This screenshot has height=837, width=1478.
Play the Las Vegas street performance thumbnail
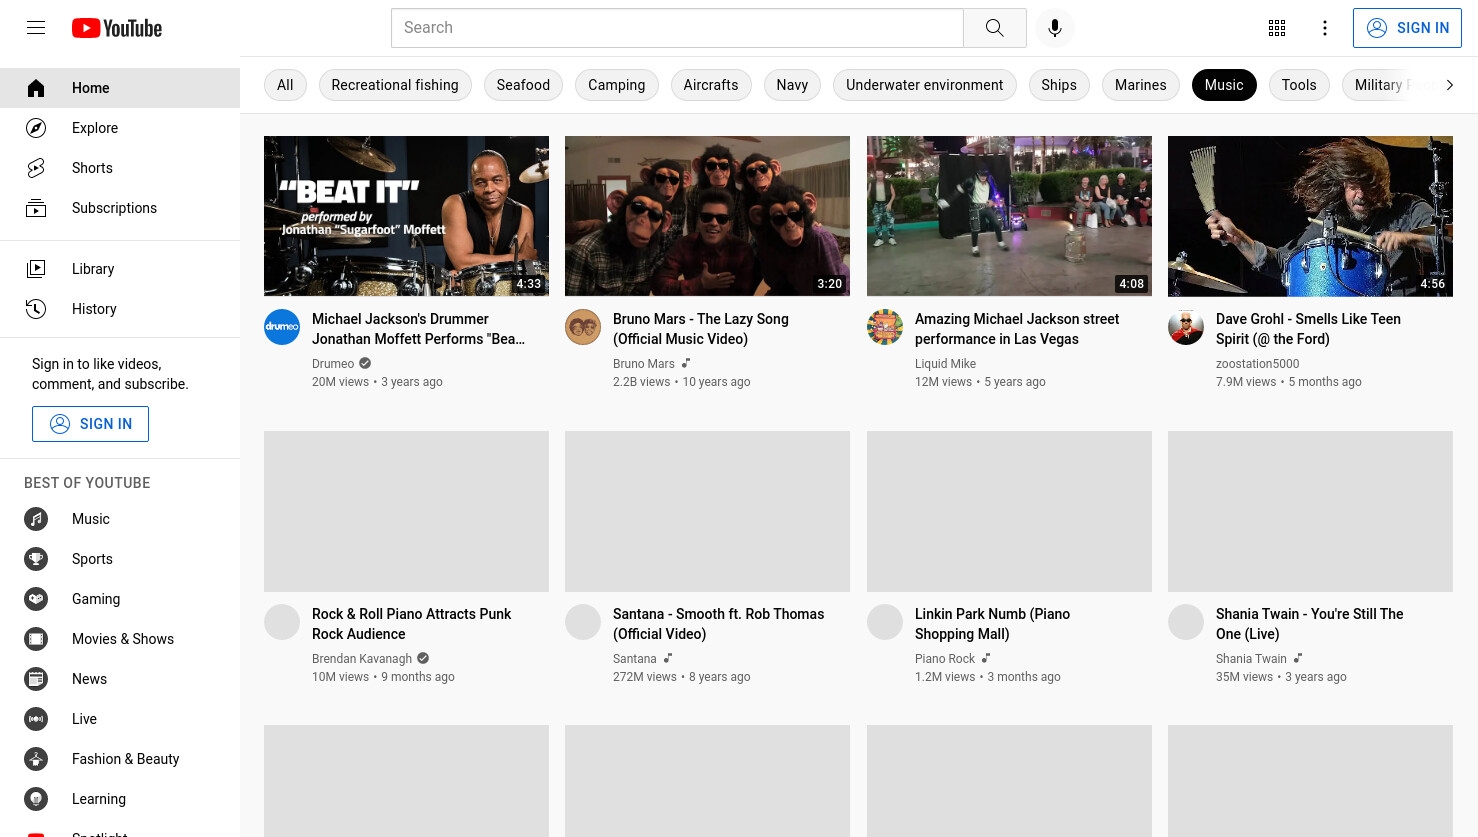pos(1009,216)
